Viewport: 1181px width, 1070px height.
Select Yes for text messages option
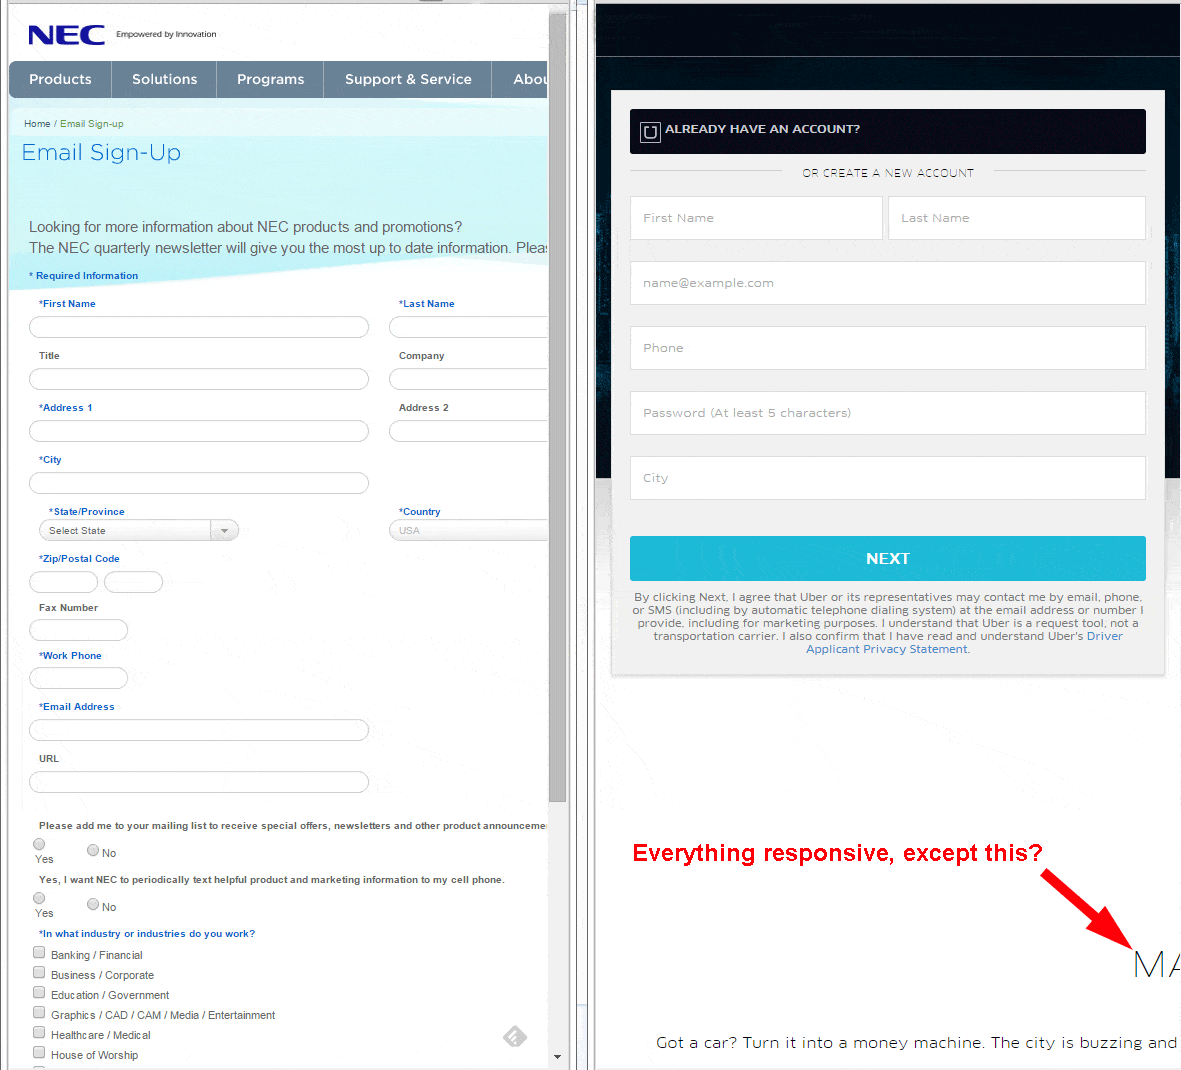39,898
